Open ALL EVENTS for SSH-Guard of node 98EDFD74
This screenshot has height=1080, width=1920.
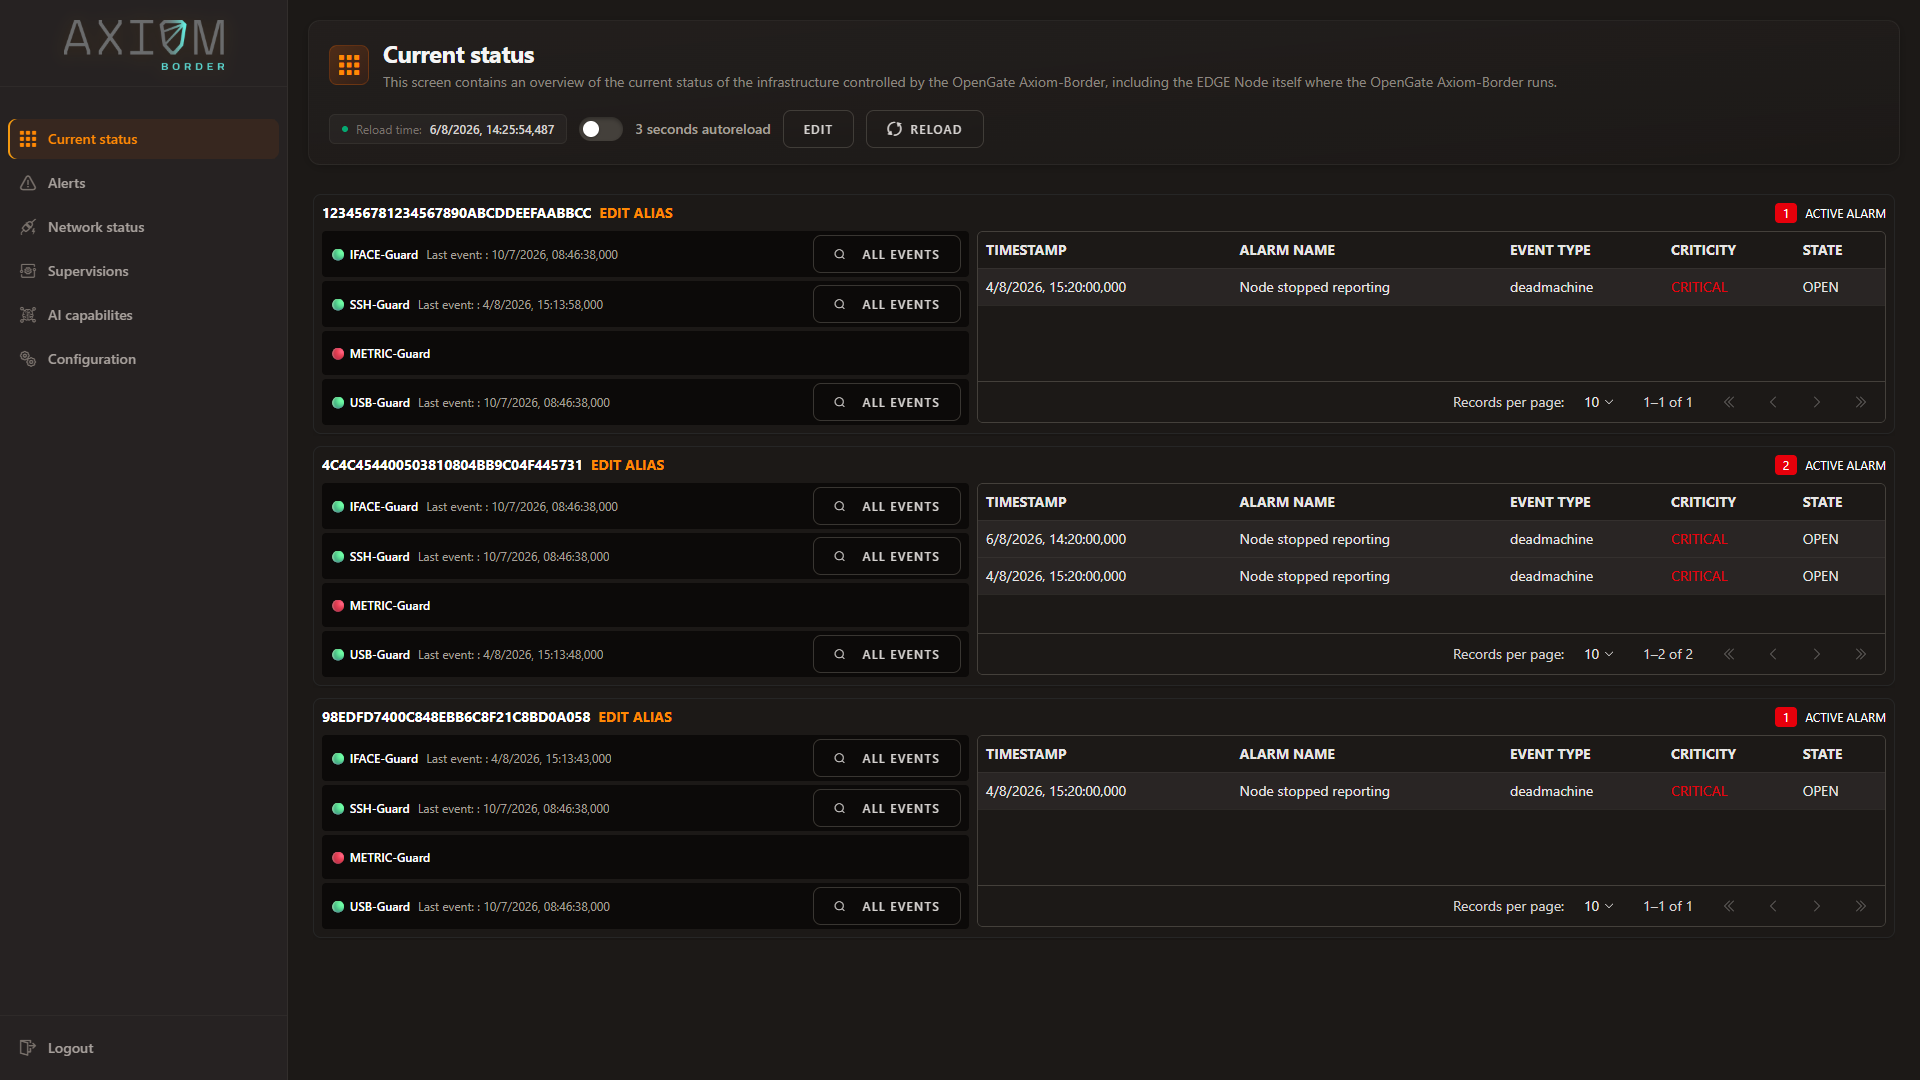point(887,808)
